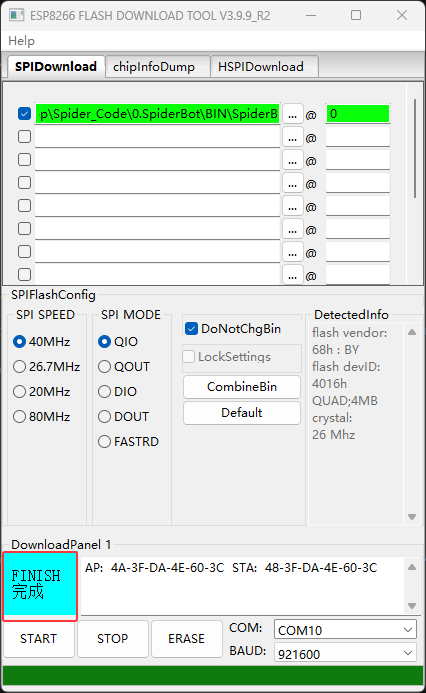Image resolution: width=426 pixels, height=693 pixels.
Task: Select 80MHz SPI speed
Action: [42, 416]
